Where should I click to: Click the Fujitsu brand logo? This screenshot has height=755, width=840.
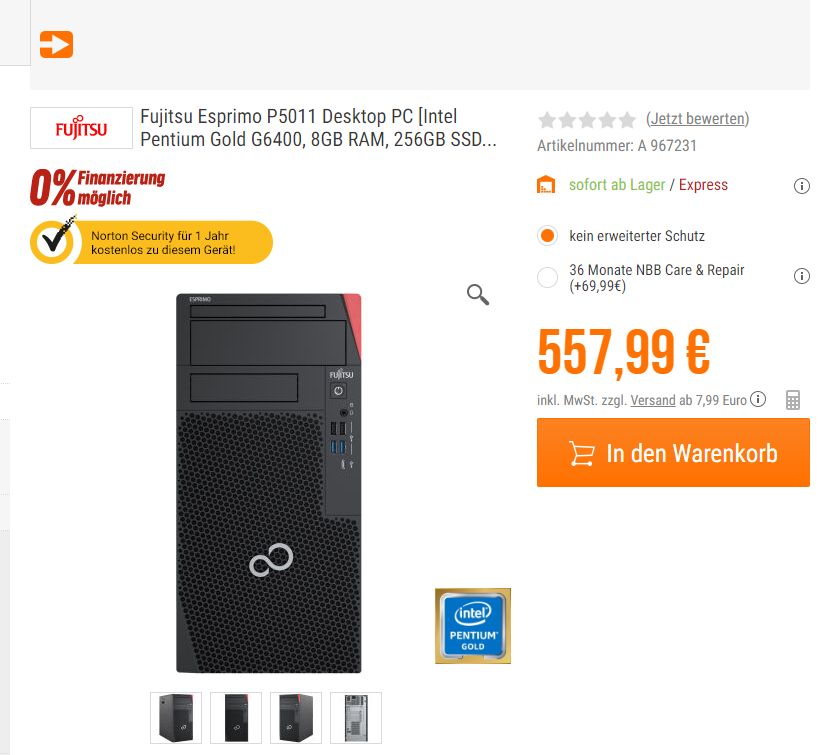click(x=81, y=128)
